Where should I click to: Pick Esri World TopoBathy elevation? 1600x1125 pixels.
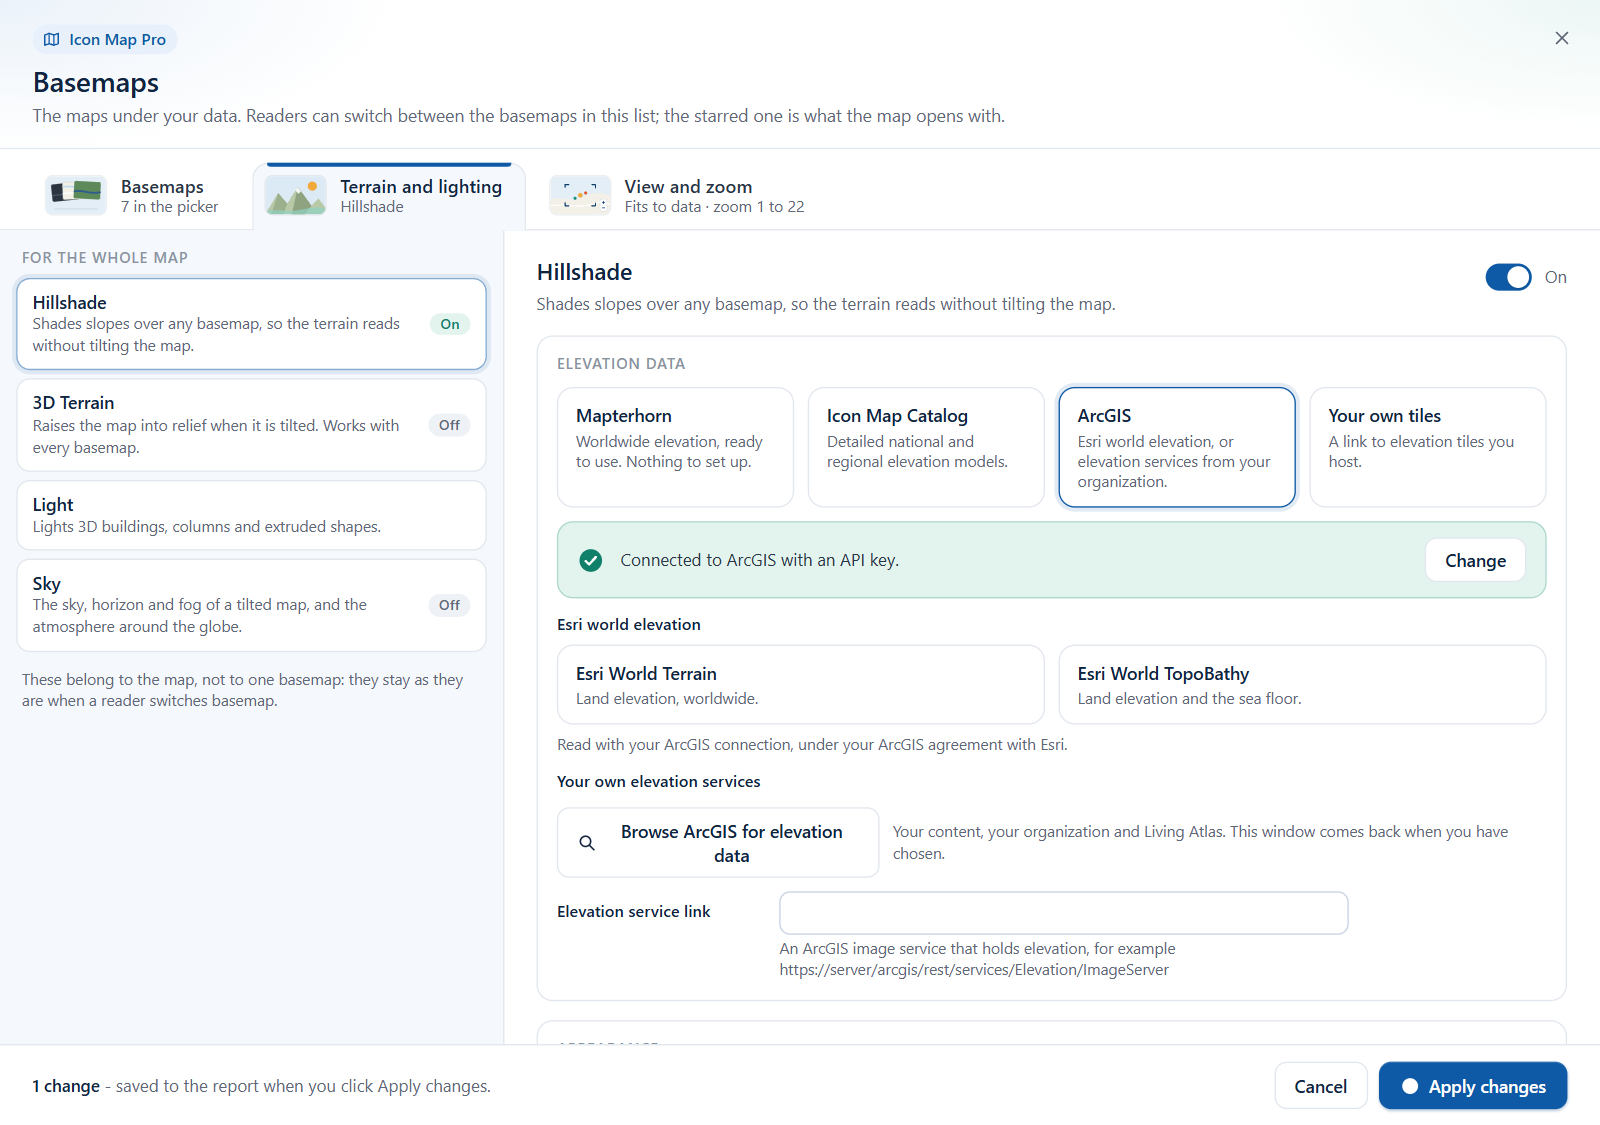point(1302,684)
